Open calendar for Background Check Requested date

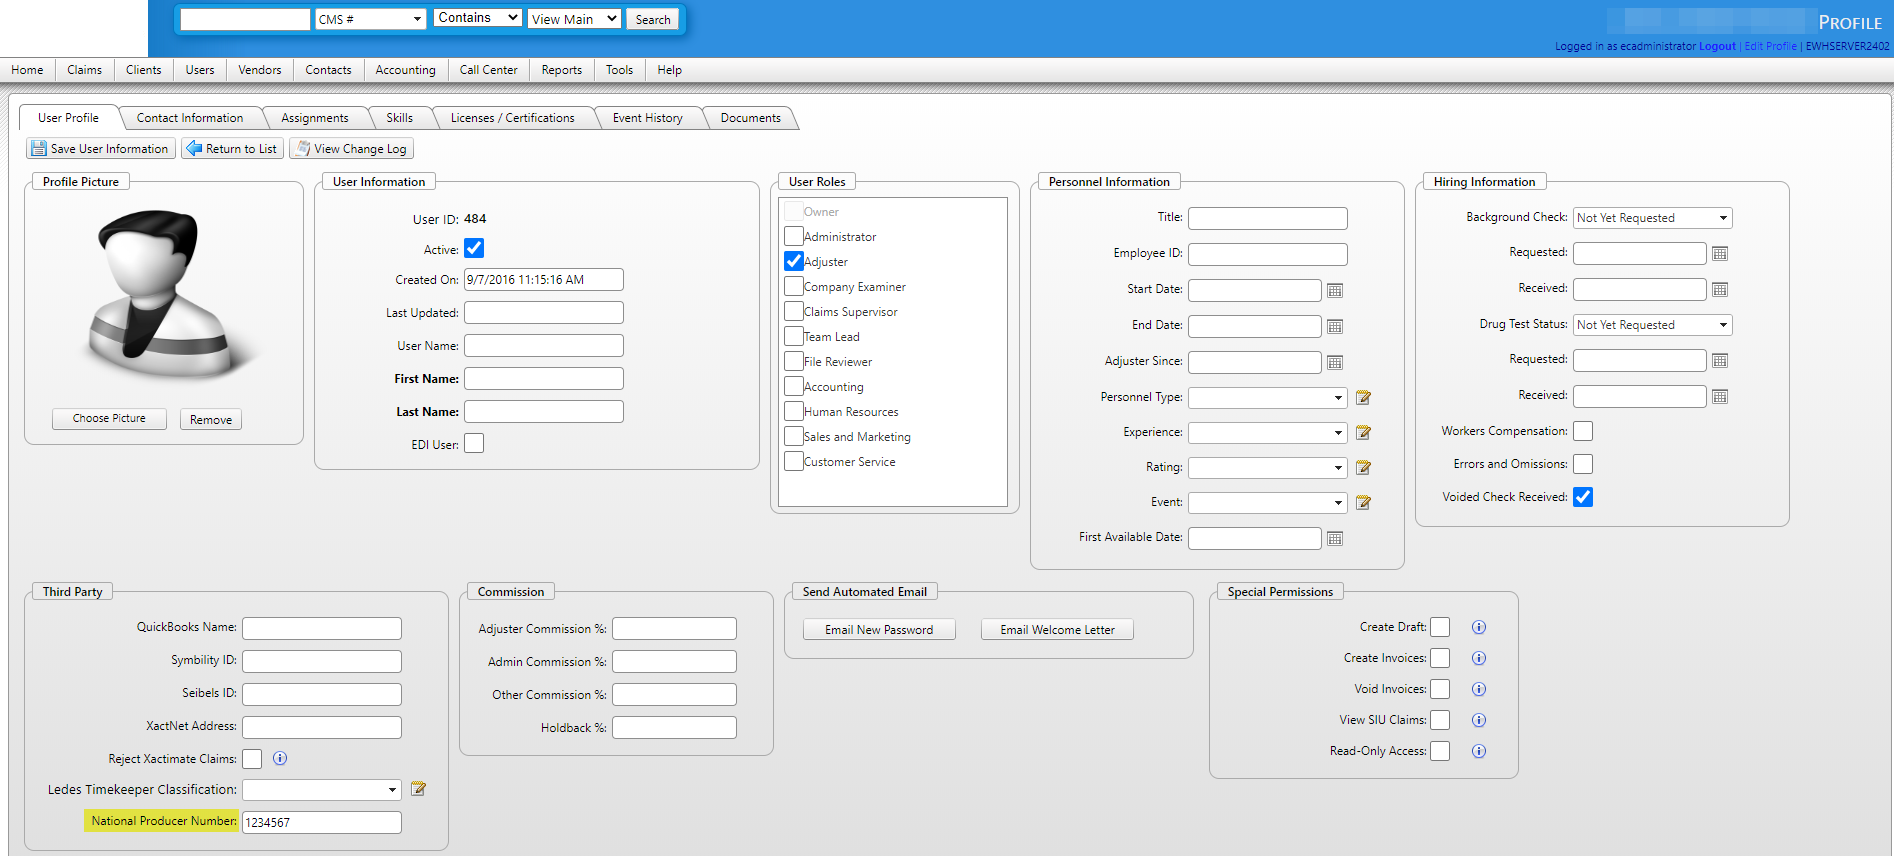coord(1719,254)
